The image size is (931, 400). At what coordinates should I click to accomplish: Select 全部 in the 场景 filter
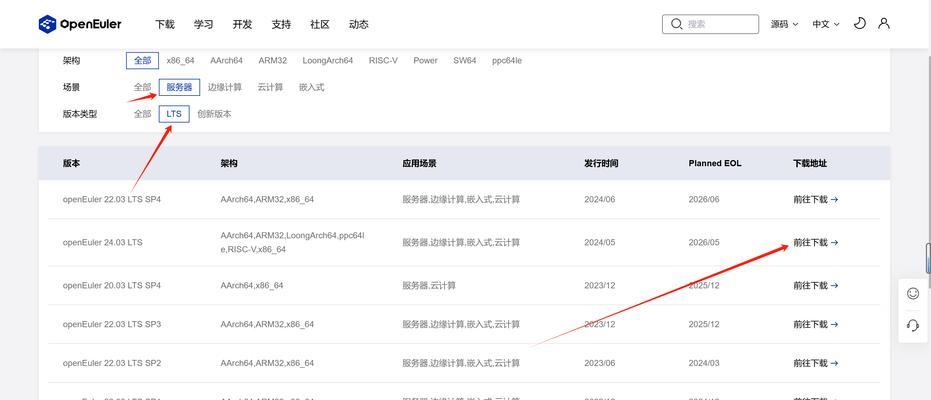[x=142, y=87]
